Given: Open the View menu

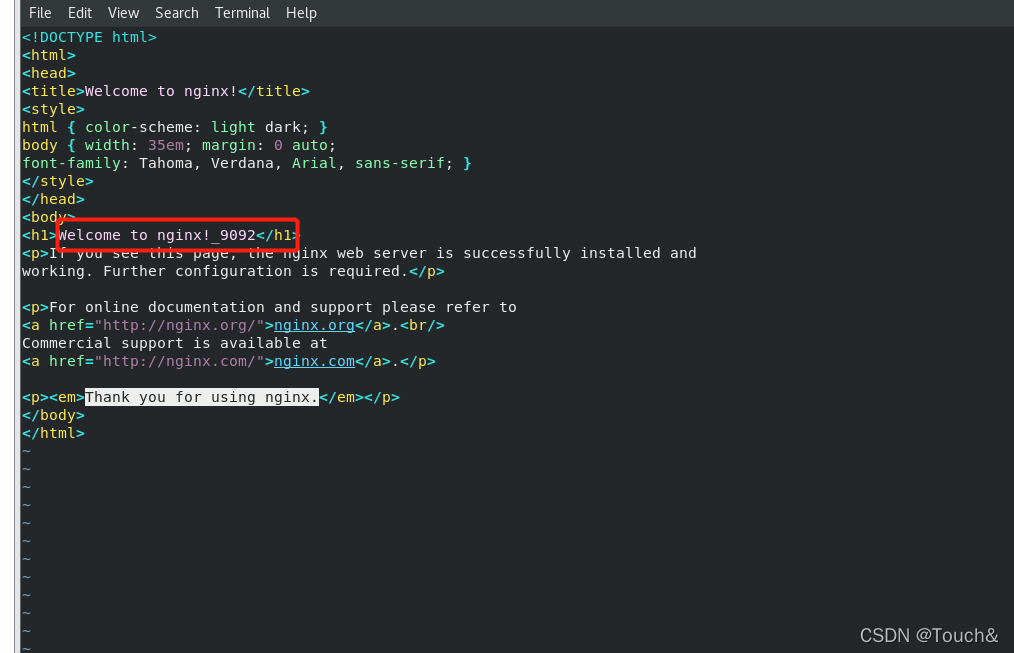Looking at the screenshot, I should pos(124,13).
